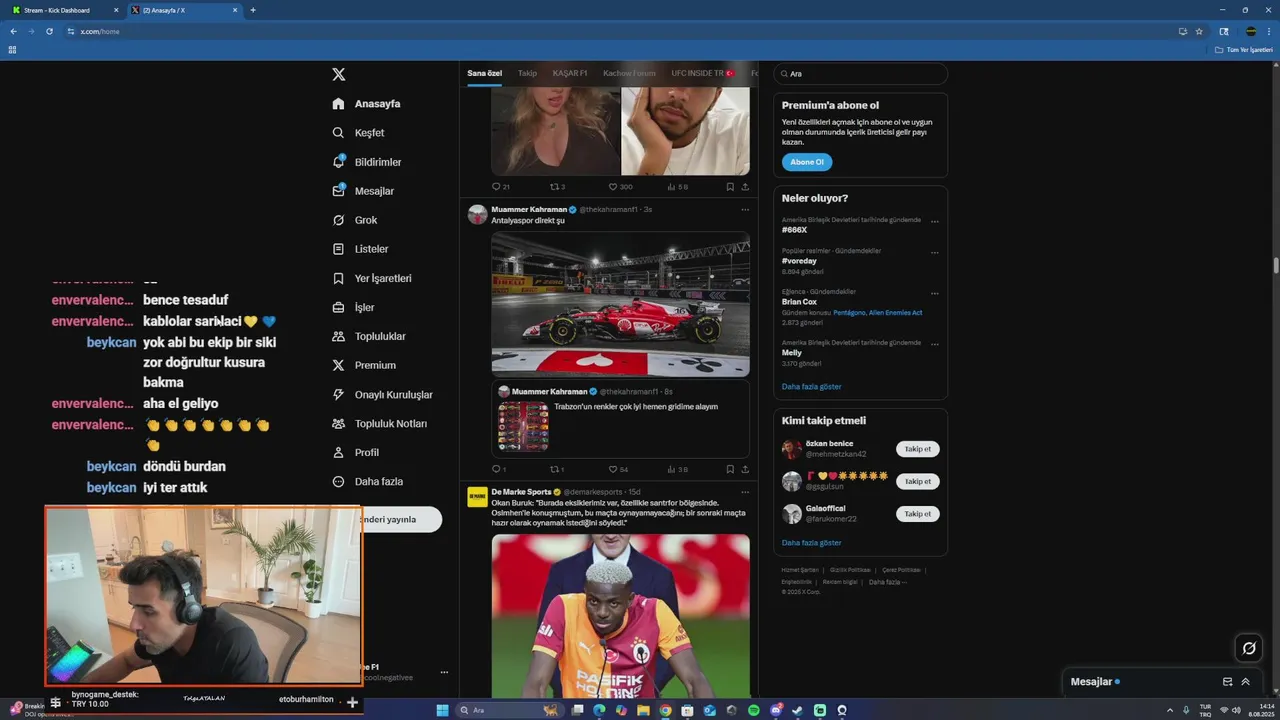The height and width of the screenshot is (720, 1280).
Task: Share the Muammer Kahraman post
Action: coord(745,469)
